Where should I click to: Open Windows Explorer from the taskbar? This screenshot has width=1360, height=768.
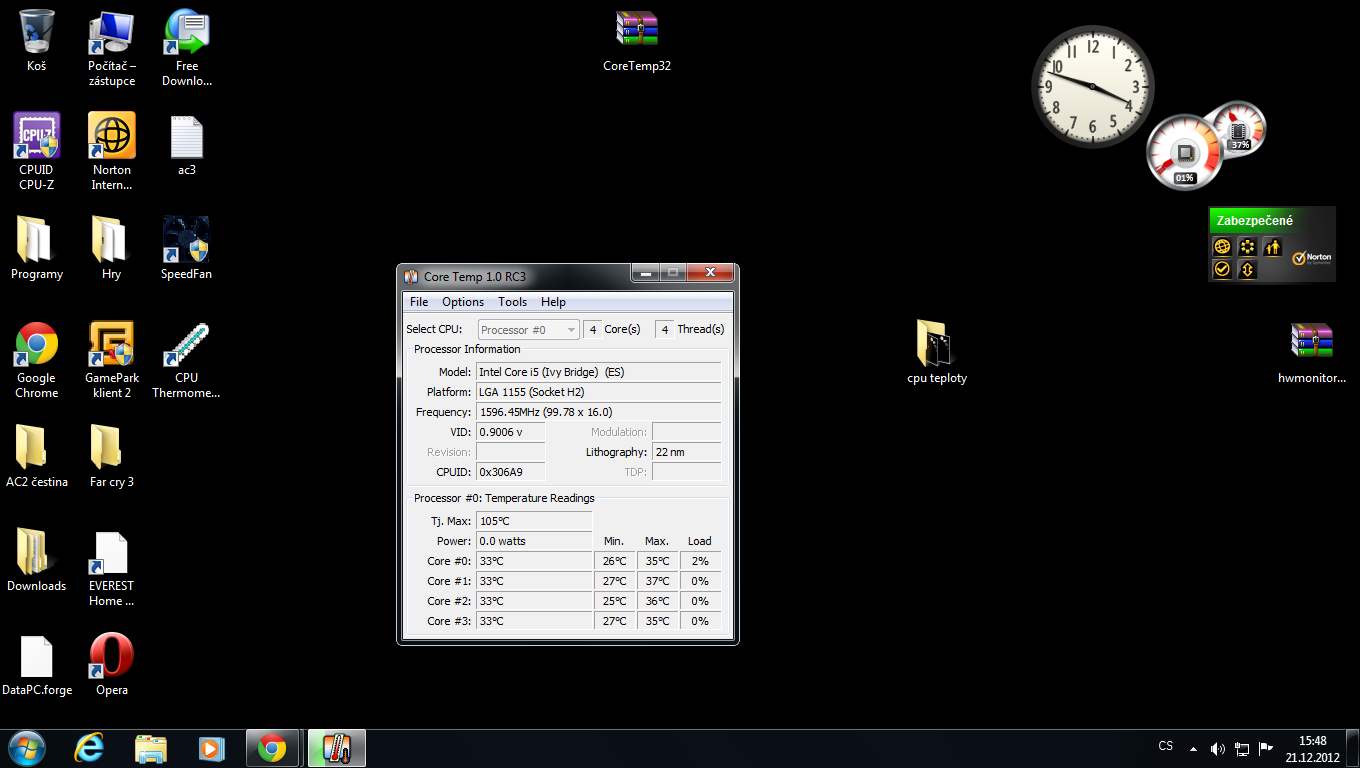pos(151,748)
